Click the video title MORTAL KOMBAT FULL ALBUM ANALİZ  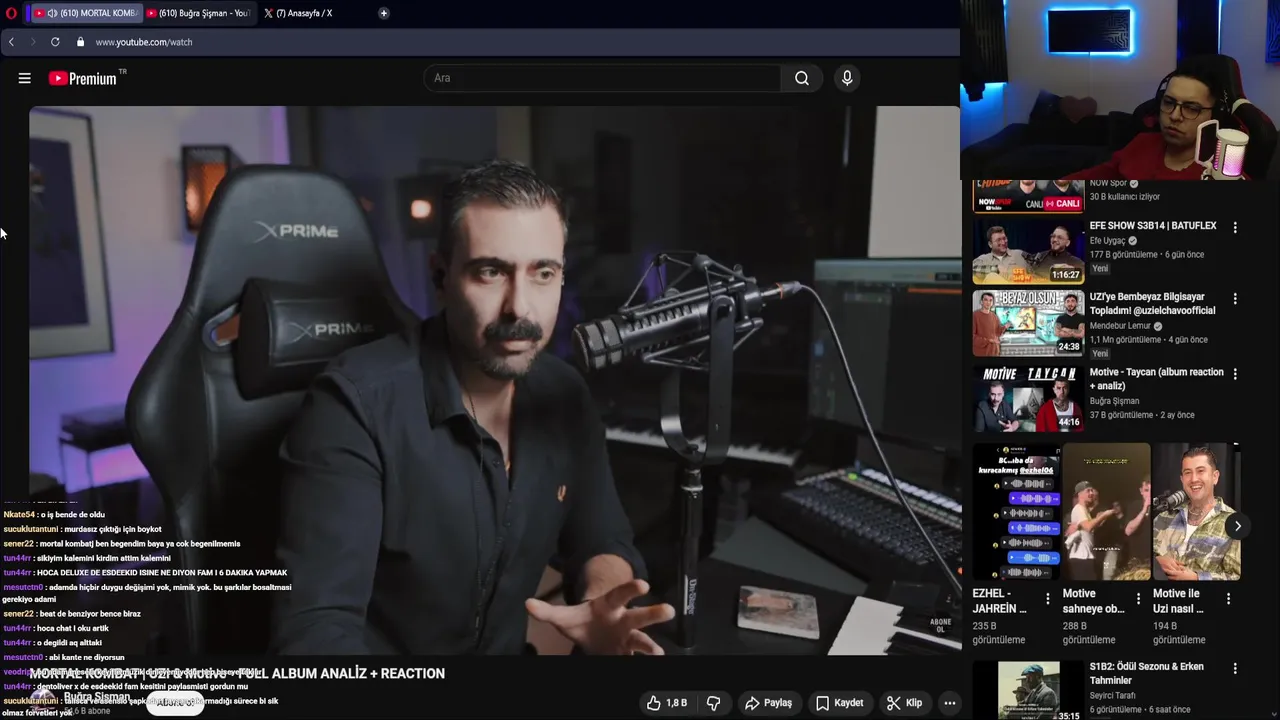point(237,674)
